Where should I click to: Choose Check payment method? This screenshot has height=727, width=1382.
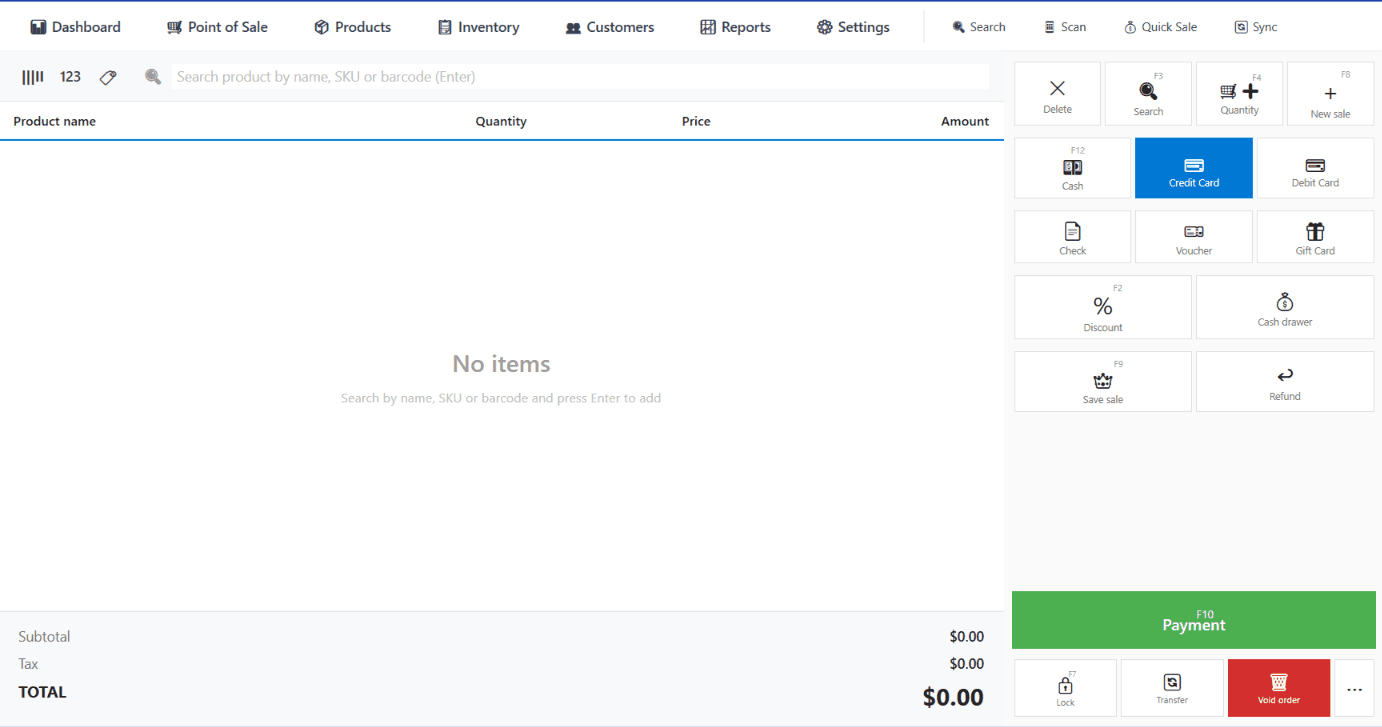pos(1072,237)
